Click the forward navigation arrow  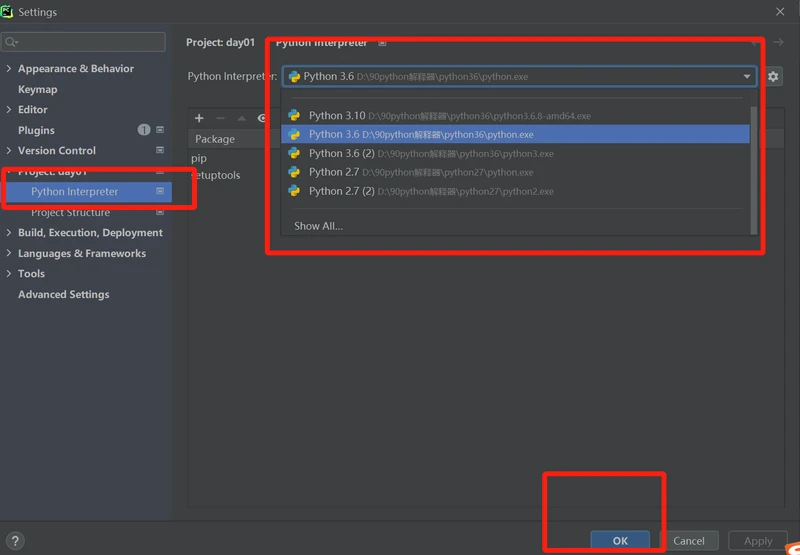tap(778, 43)
